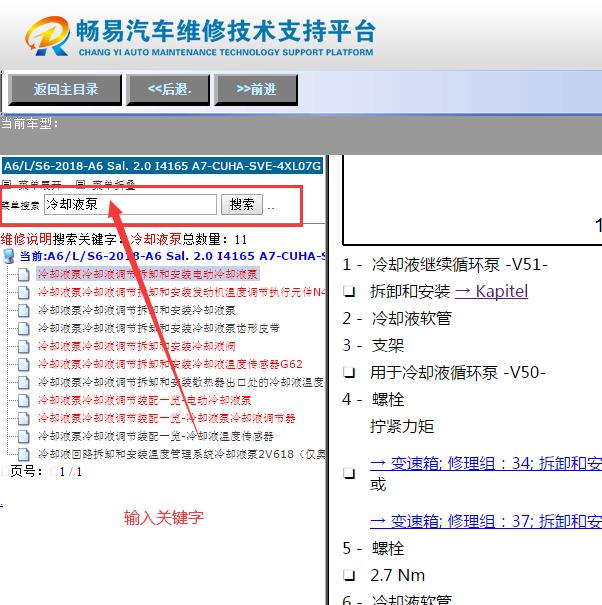602x605 pixels.
Task: Click the 2.7 Nm torque value
Action: [x=397, y=575]
